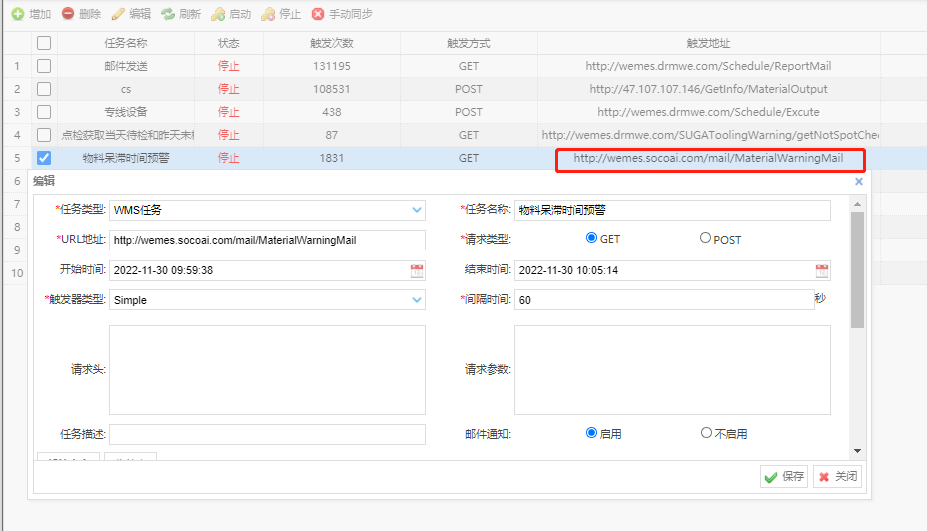The height and width of the screenshot is (531, 927).
Task: Click the Start (启动) toolbar icon
Action: click(x=218, y=14)
